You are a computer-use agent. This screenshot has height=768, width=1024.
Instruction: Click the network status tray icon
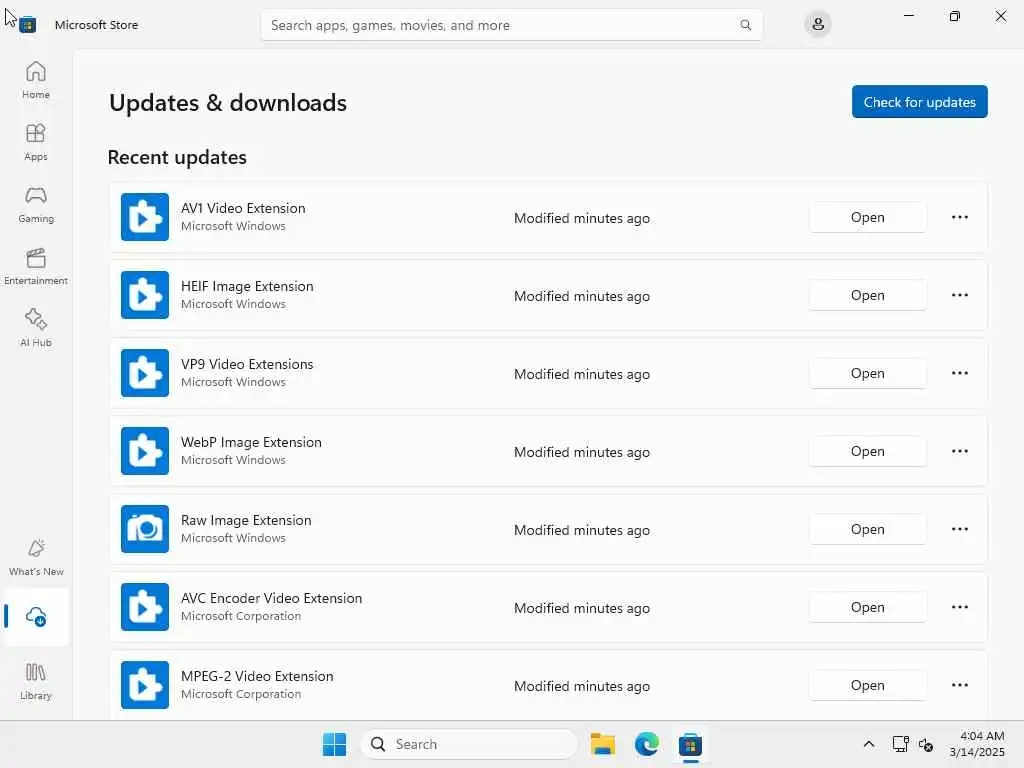(900, 744)
